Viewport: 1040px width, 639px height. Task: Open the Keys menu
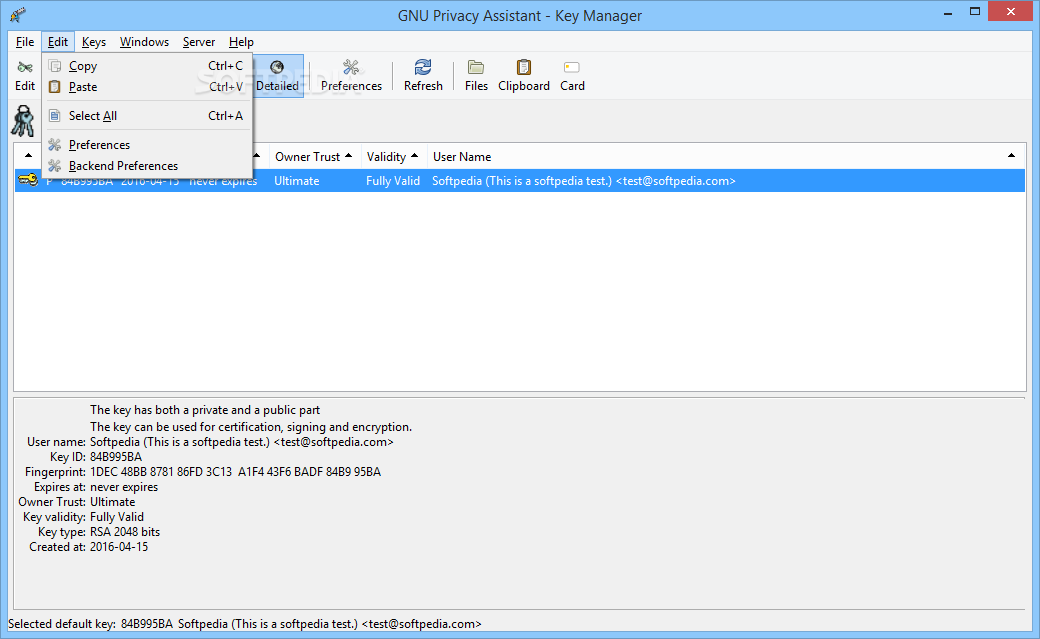tap(94, 42)
